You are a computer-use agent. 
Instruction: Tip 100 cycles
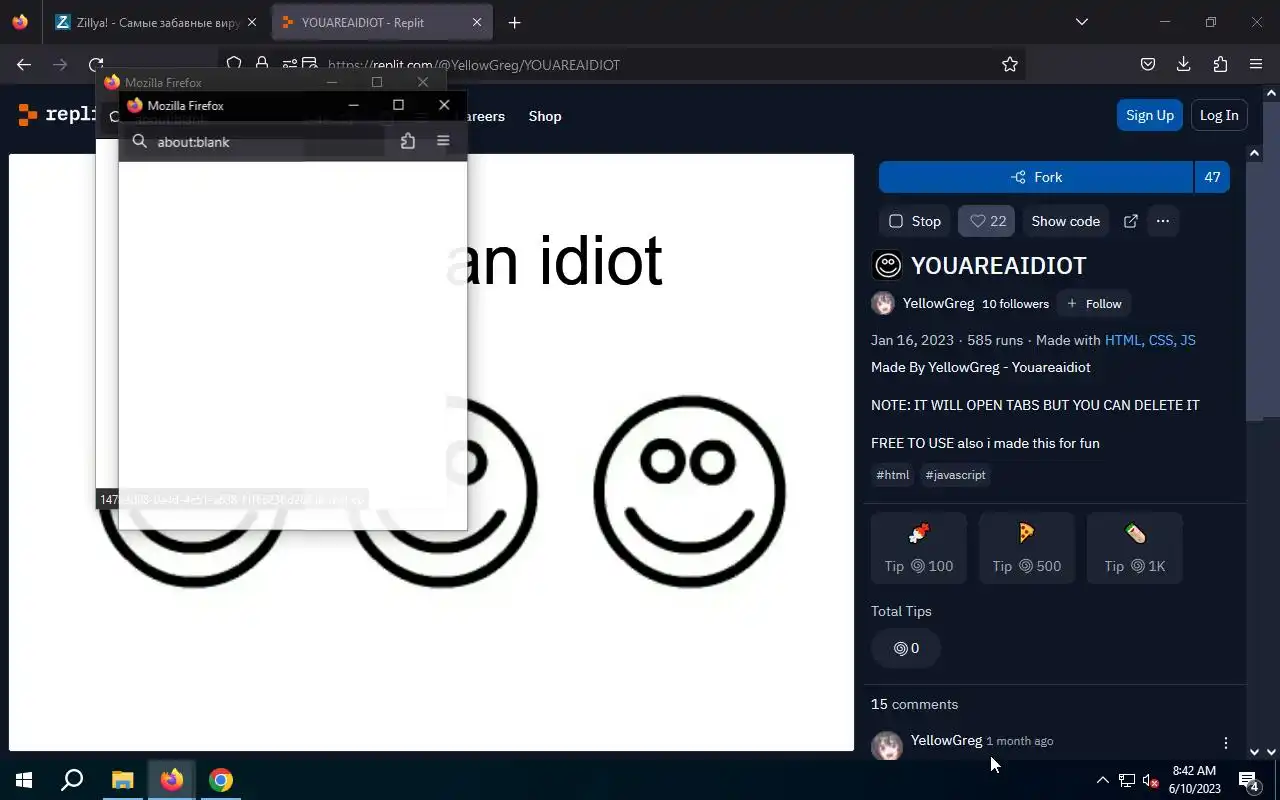click(x=919, y=548)
